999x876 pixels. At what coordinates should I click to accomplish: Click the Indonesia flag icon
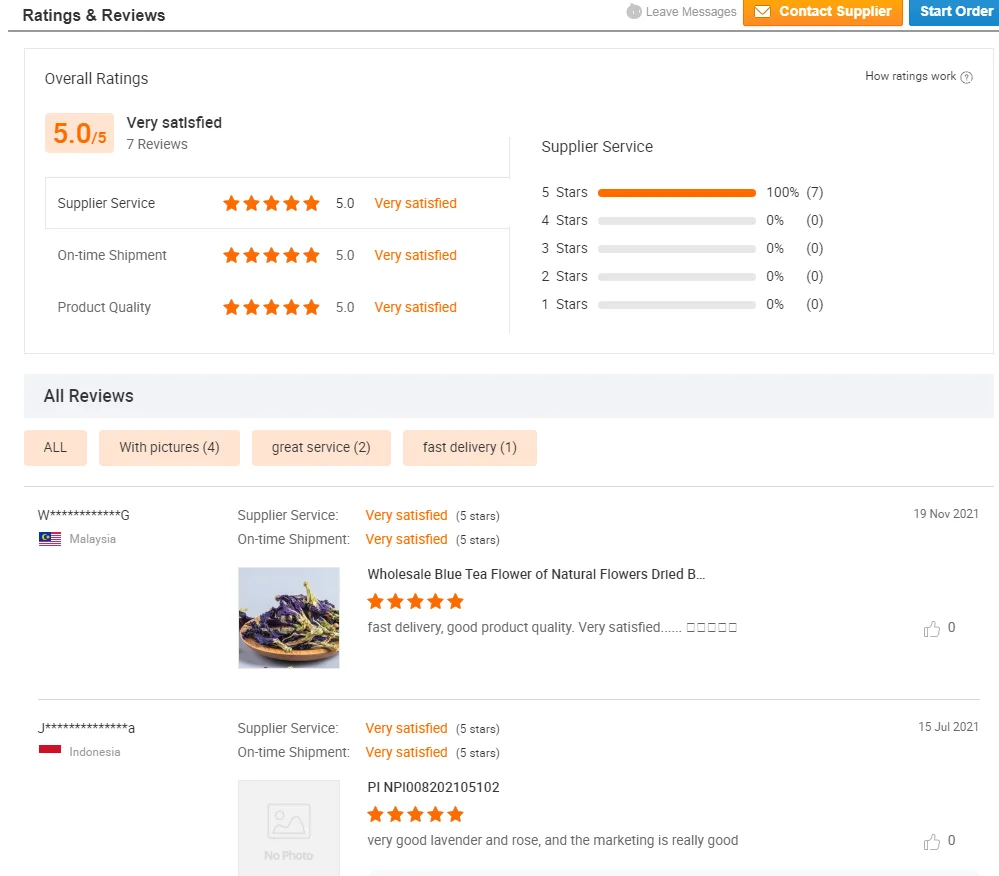(50, 751)
